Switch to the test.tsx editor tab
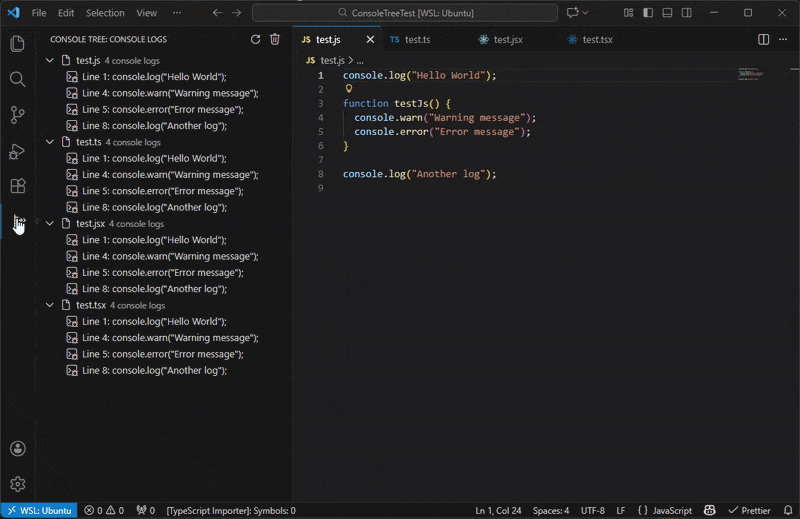Image resolution: width=800 pixels, height=519 pixels. pyautogui.click(x=597, y=40)
